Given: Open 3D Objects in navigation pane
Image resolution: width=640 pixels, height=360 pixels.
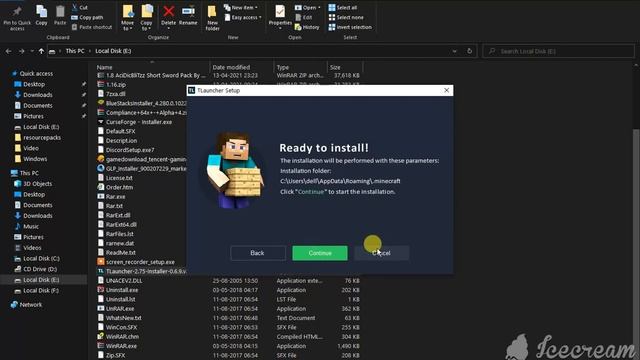Looking at the screenshot, I should tap(38, 184).
